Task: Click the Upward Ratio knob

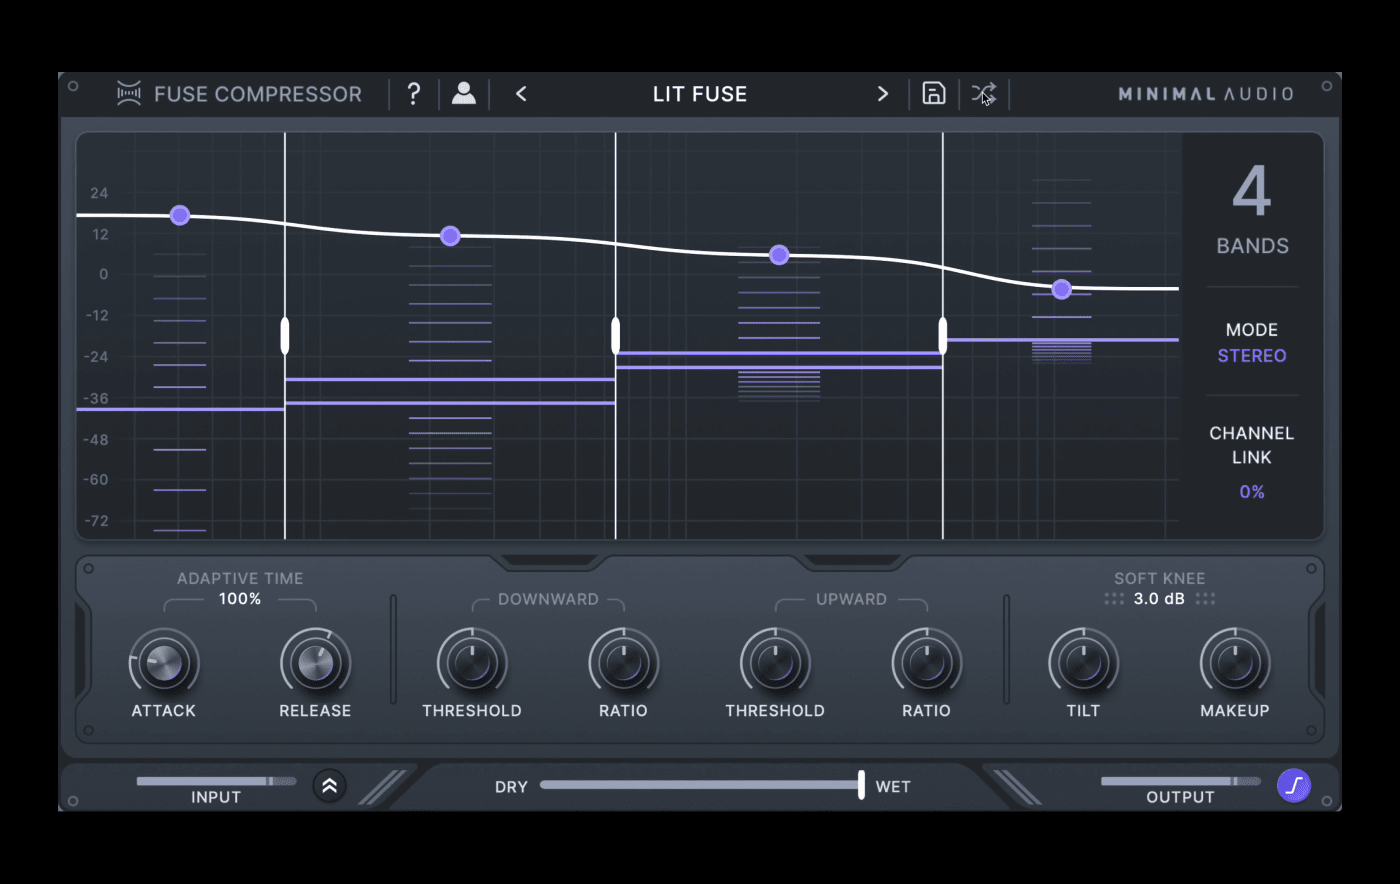Action: pyautogui.click(x=926, y=663)
